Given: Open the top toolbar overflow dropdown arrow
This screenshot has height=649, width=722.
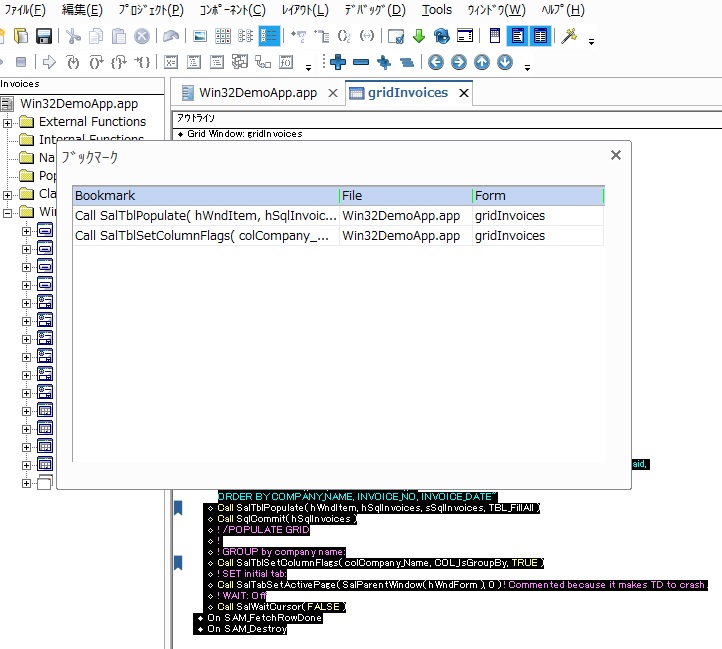Looking at the screenshot, I should [x=591, y=42].
